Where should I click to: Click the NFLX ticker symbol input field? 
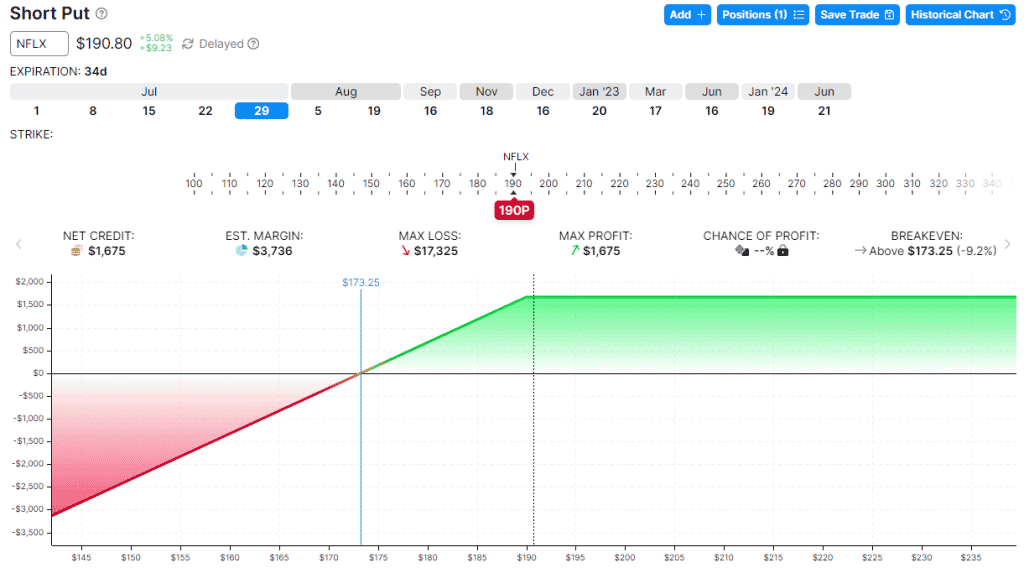(39, 44)
